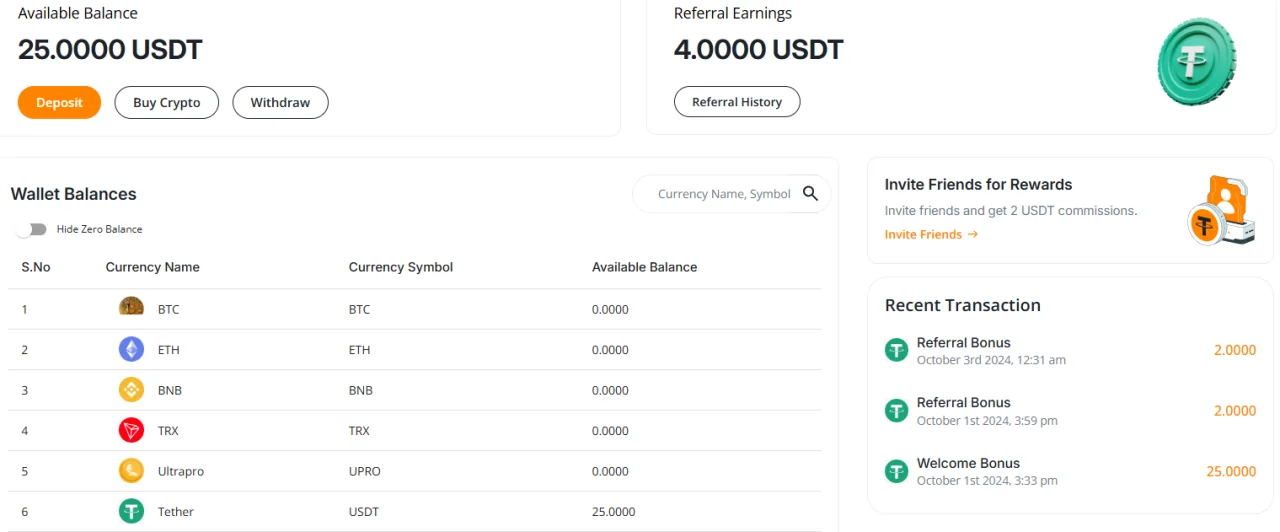The width and height of the screenshot is (1280, 532).
Task: Follow the Invite Friends link
Action: [931, 234]
